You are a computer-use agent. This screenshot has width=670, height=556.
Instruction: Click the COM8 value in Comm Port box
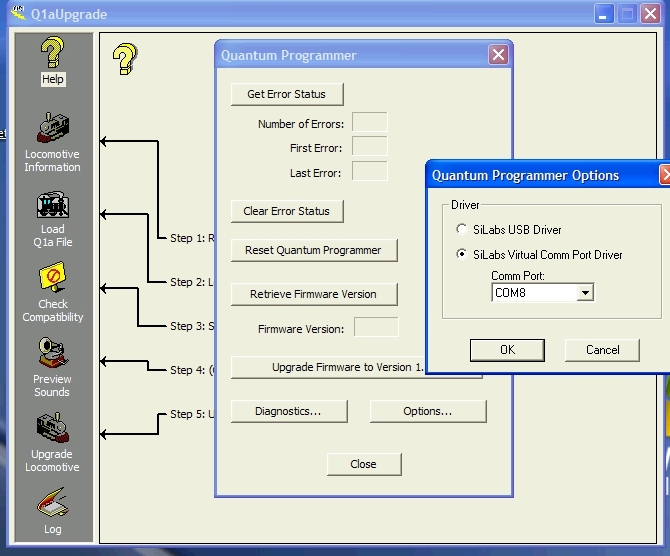tap(510, 293)
